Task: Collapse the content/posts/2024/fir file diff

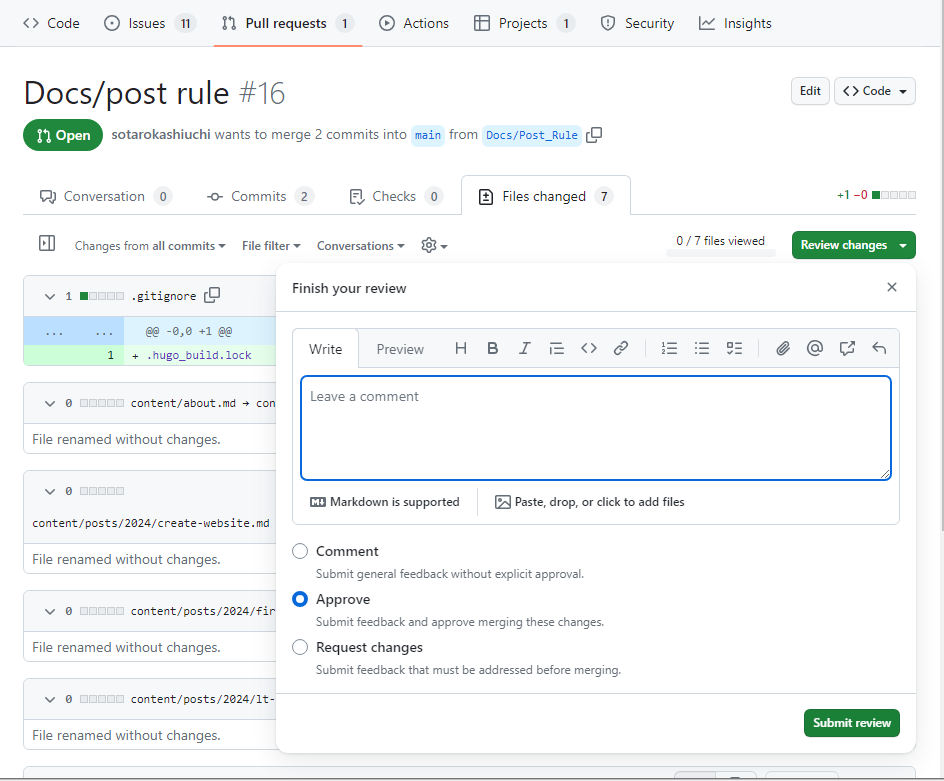Action: click(x=50, y=611)
